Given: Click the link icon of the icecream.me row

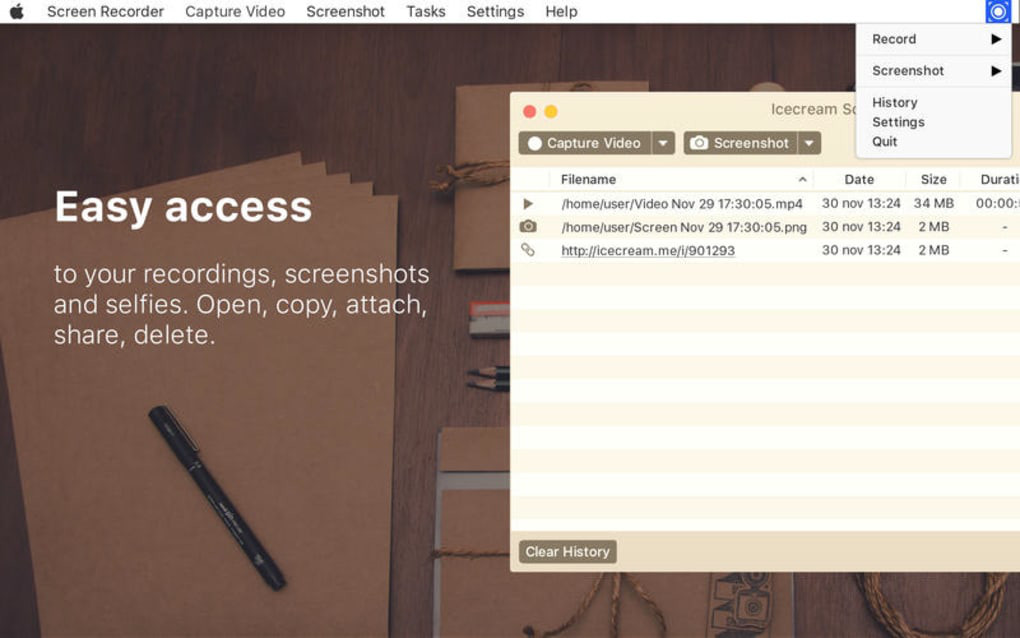Looking at the screenshot, I should point(528,250).
